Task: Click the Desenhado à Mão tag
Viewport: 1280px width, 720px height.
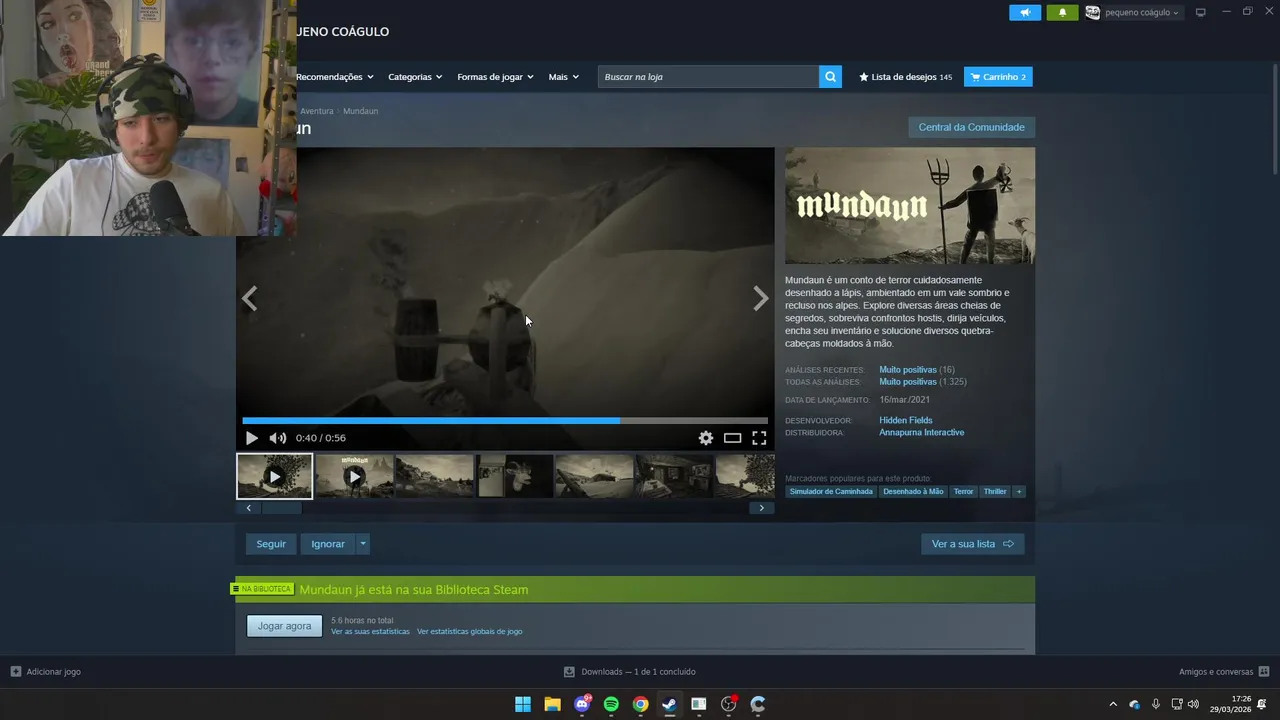Action: click(913, 492)
